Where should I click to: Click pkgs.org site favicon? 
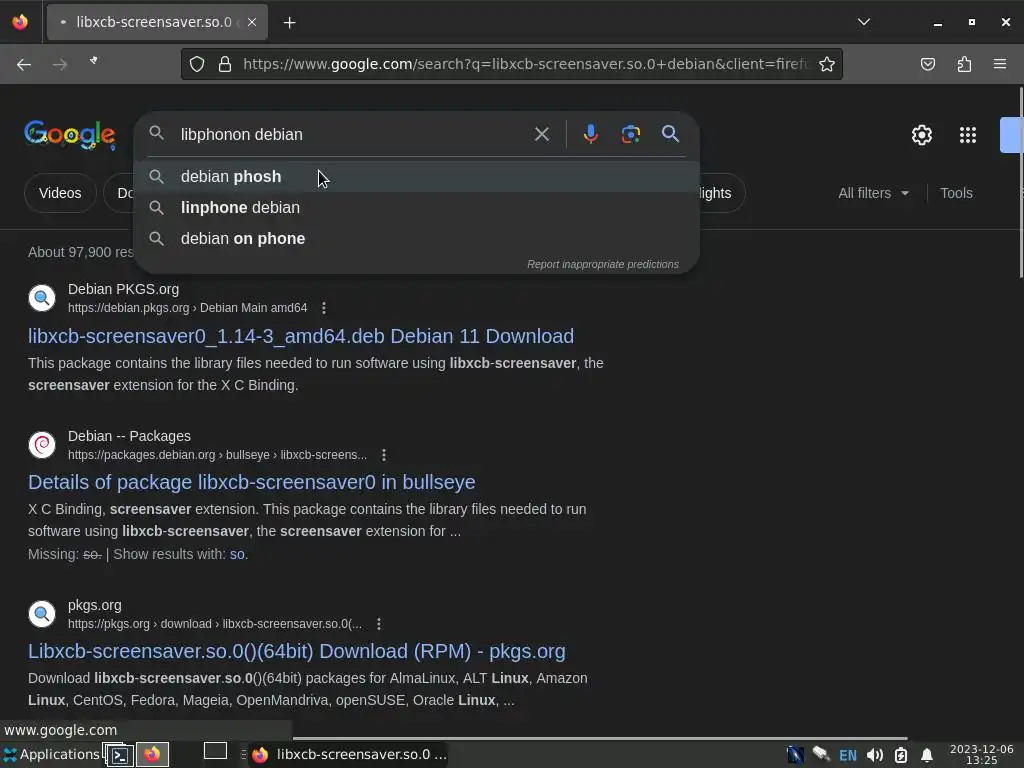[42, 614]
